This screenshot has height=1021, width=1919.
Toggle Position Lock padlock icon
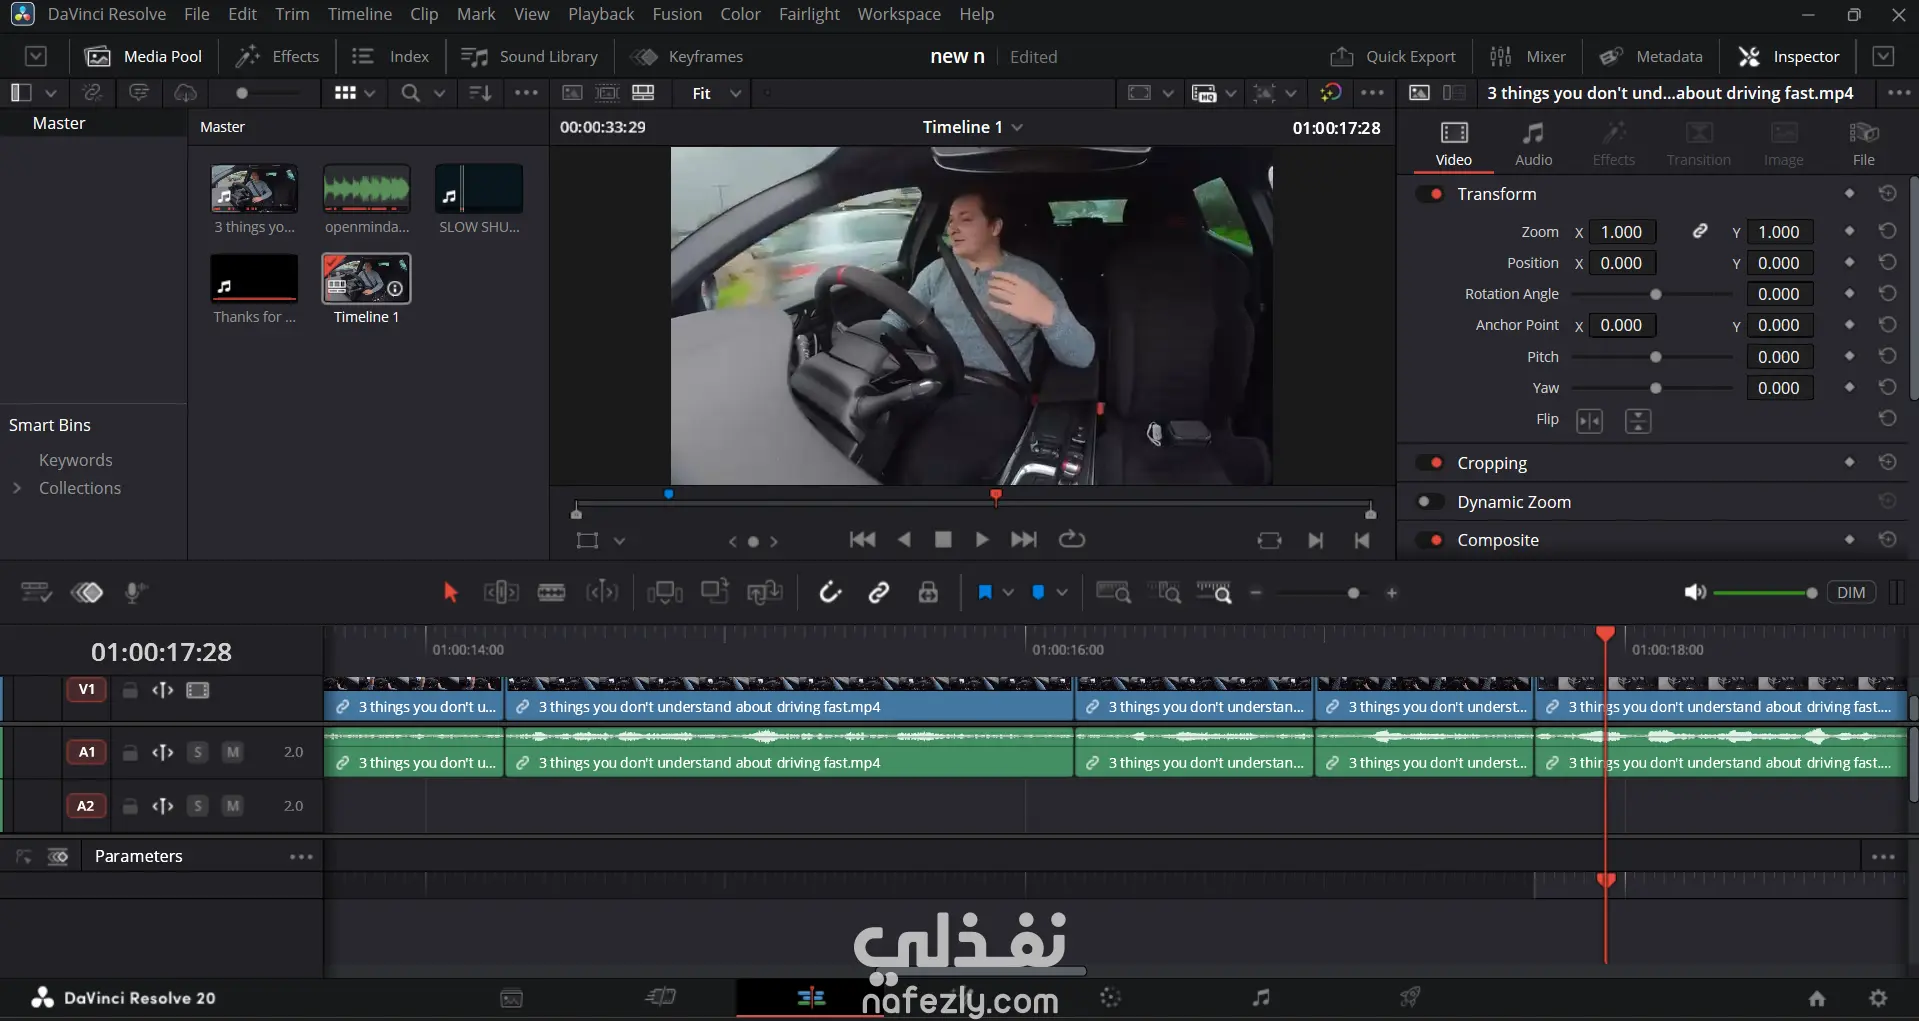[928, 593]
